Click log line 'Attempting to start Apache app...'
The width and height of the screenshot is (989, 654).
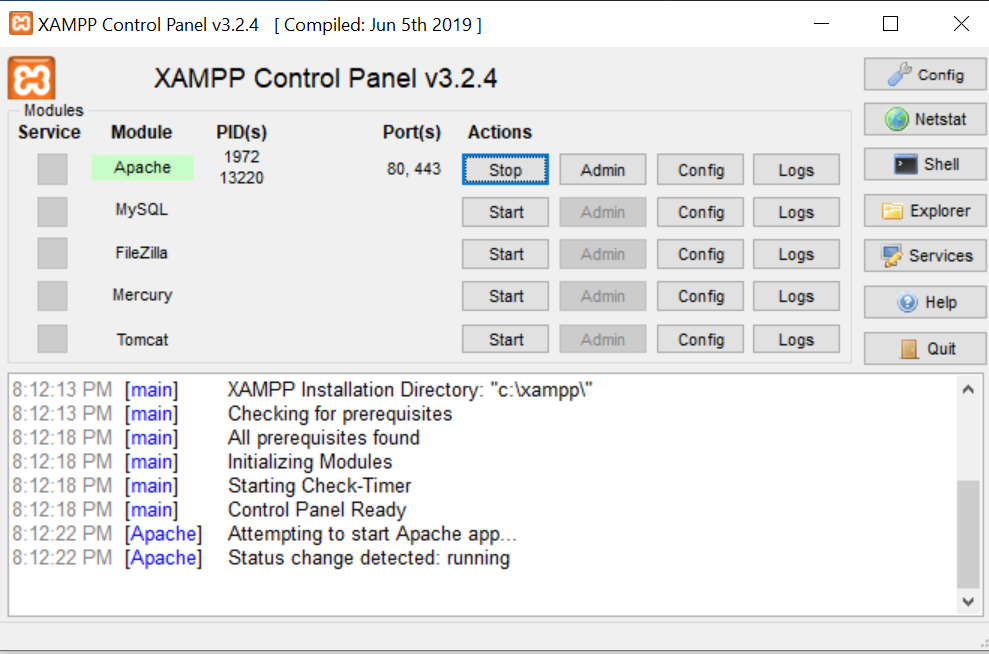pos(372,534)
